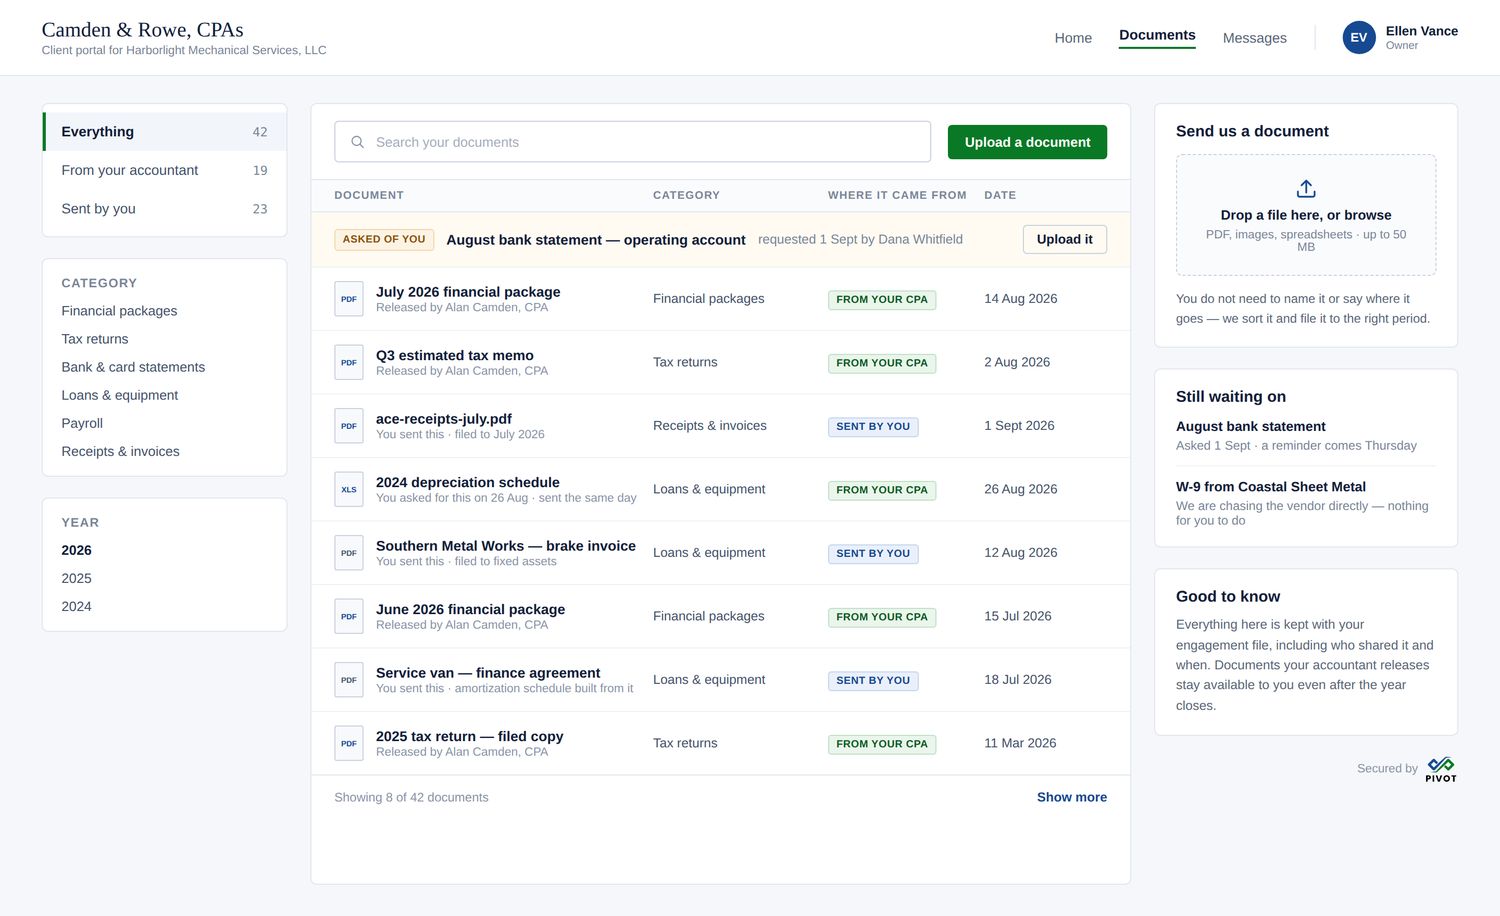The height and width of the screenshot is (916, 1500).
Task: Filter by Loans & equipment category in sidebar
Action: pos(120,395)
